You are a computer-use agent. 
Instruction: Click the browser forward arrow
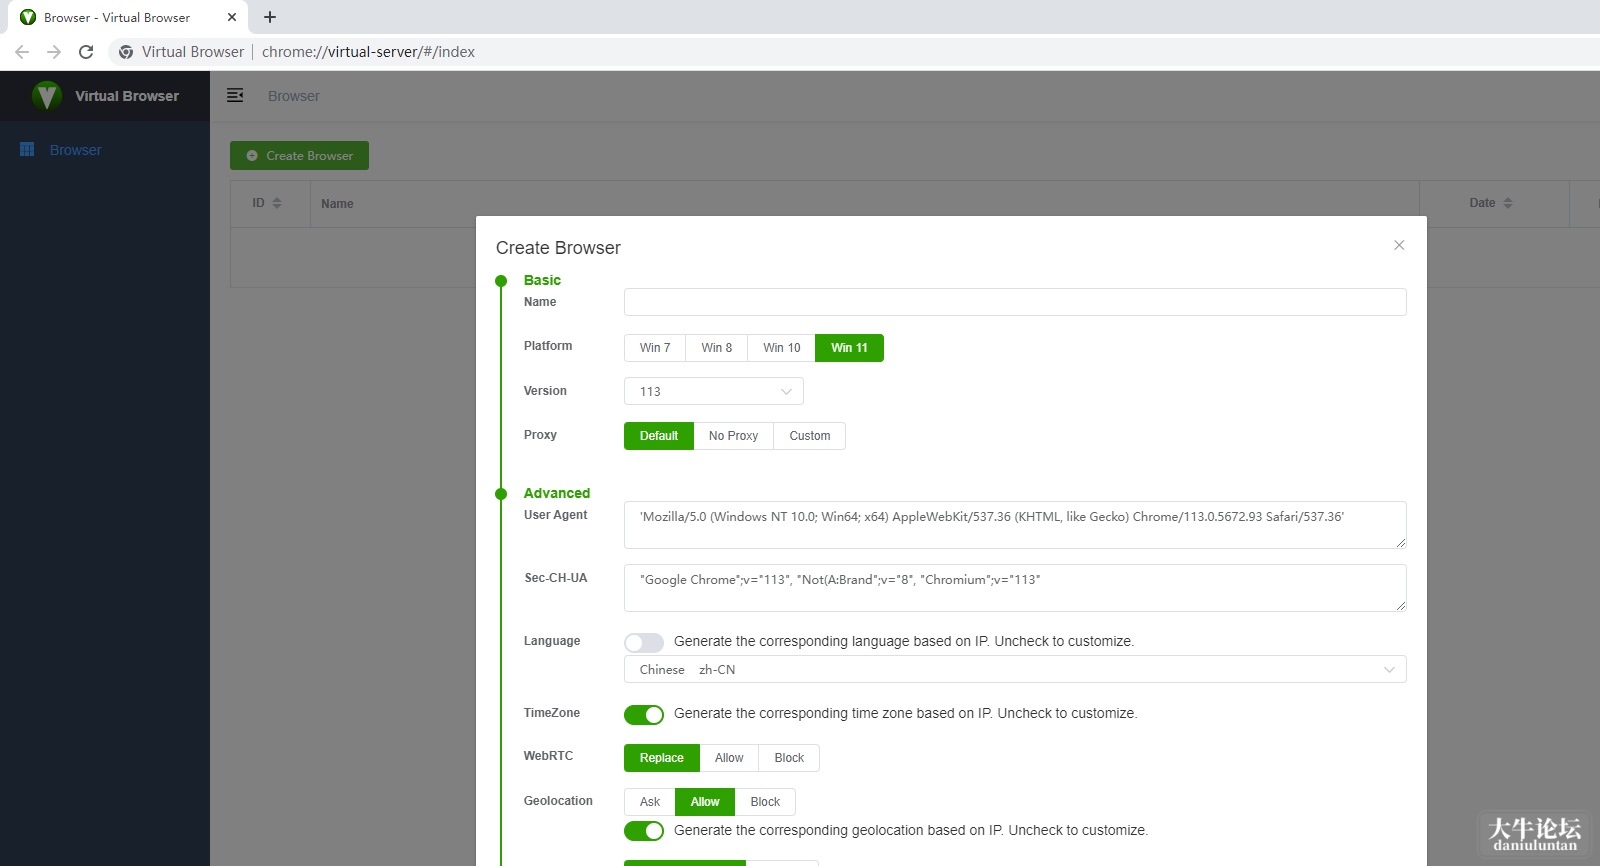(x=54, y=52)
